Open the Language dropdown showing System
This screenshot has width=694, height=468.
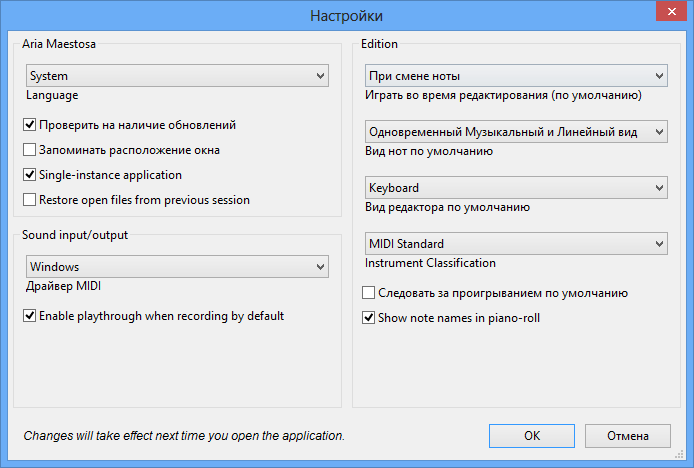click(177, 76)
